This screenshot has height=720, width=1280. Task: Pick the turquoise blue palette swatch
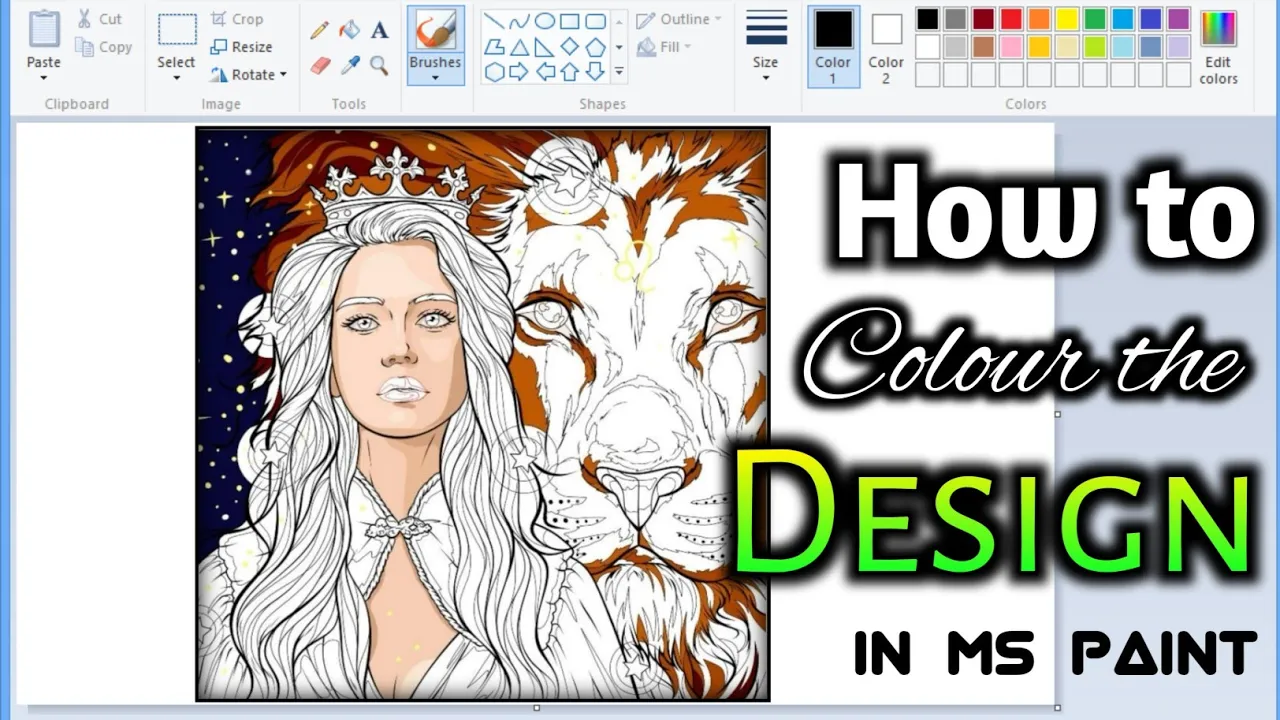(1124, 19)
